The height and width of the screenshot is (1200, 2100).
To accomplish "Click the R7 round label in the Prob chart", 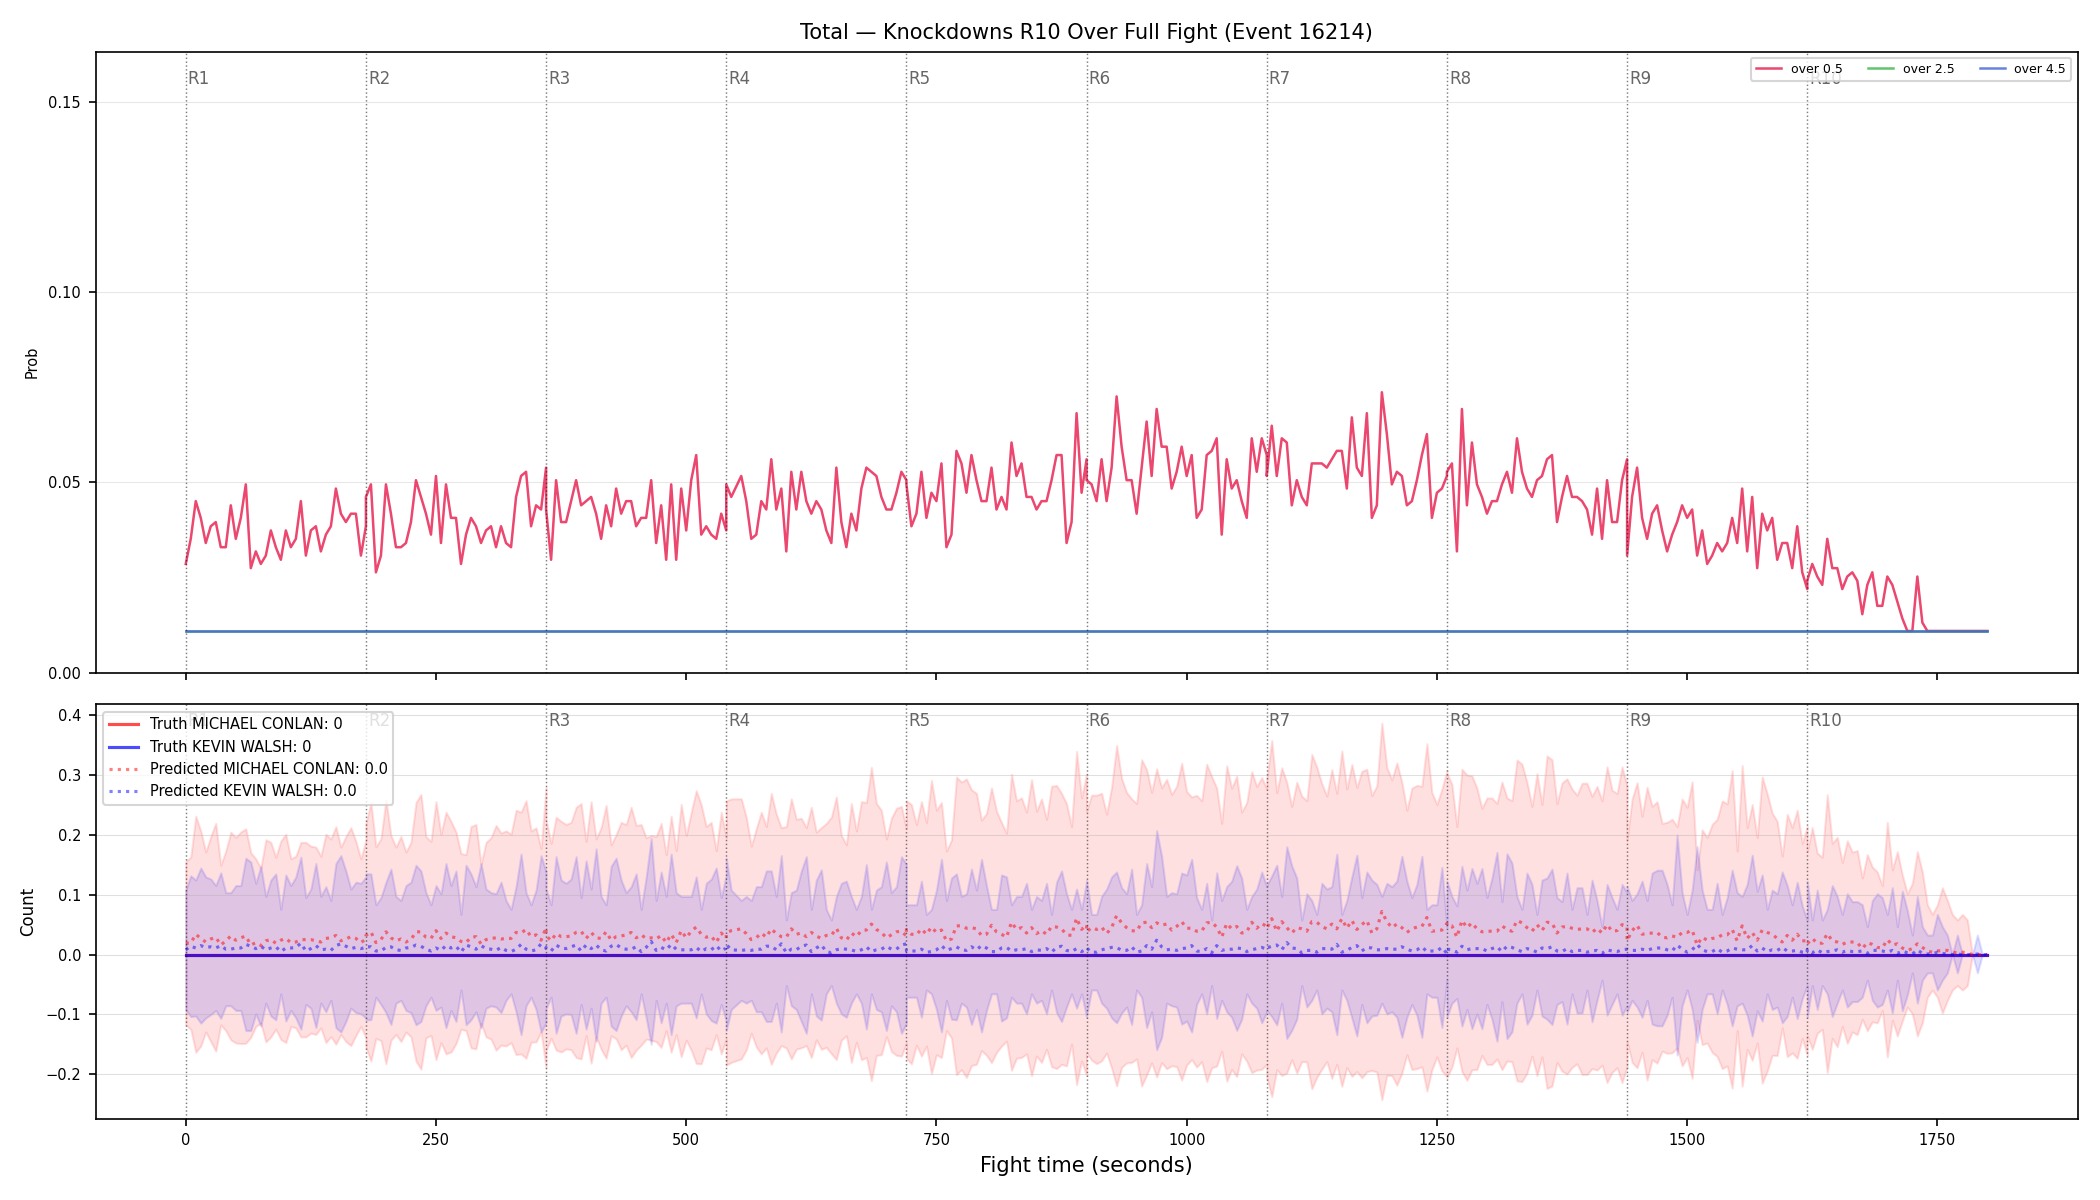I will click(1279, 78).
